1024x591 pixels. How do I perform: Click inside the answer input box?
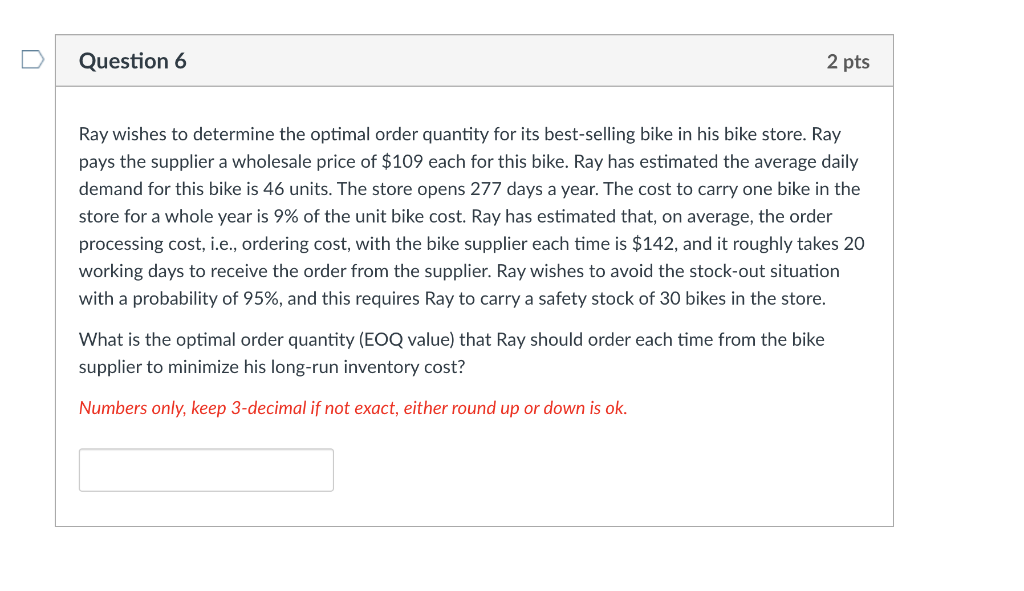(205, 469)
